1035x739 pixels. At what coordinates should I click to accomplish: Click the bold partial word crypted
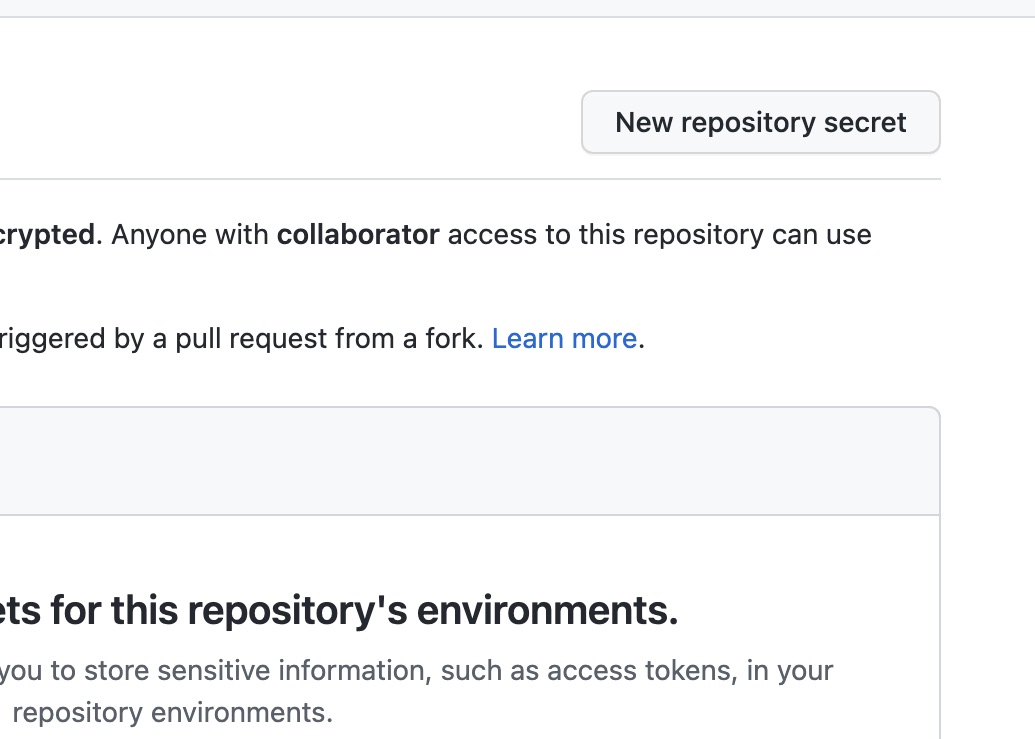47,235
